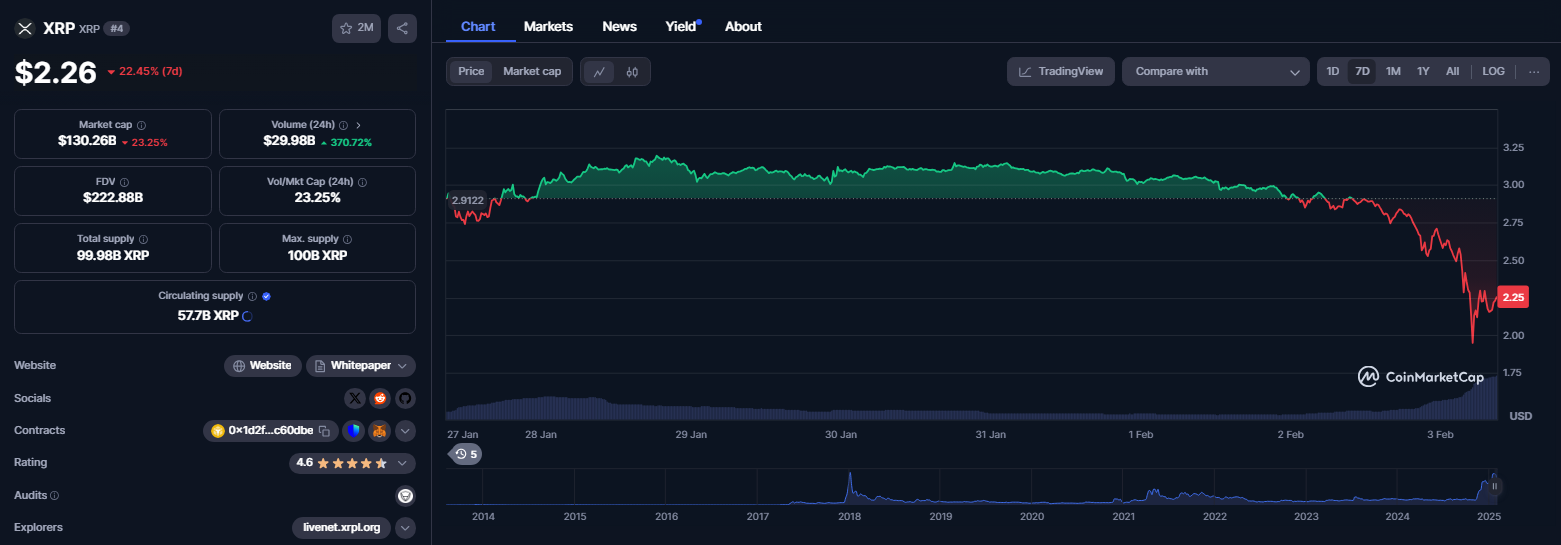Click the red 2.25 current price tag
This screenshot has height=545, width=1561.
[x=1513, y=297]
